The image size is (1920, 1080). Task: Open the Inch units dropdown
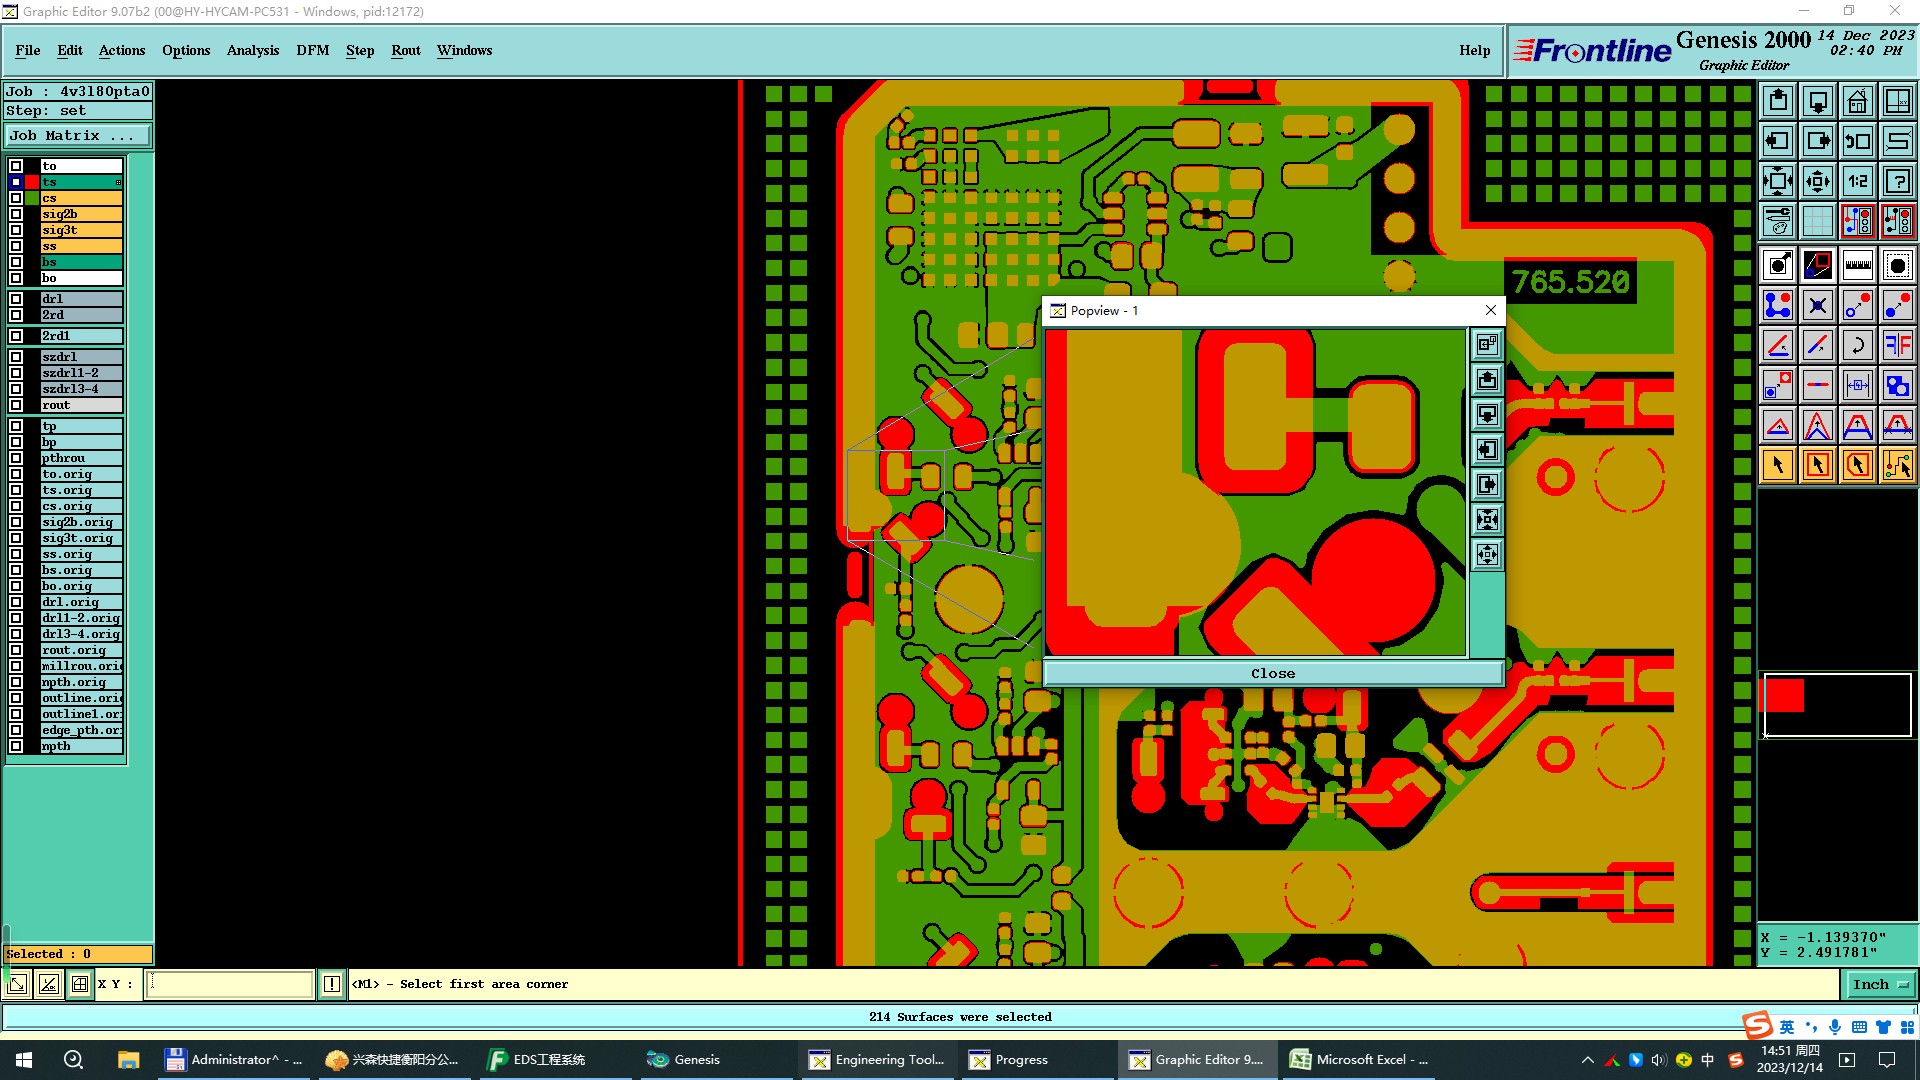[1880, 985]
